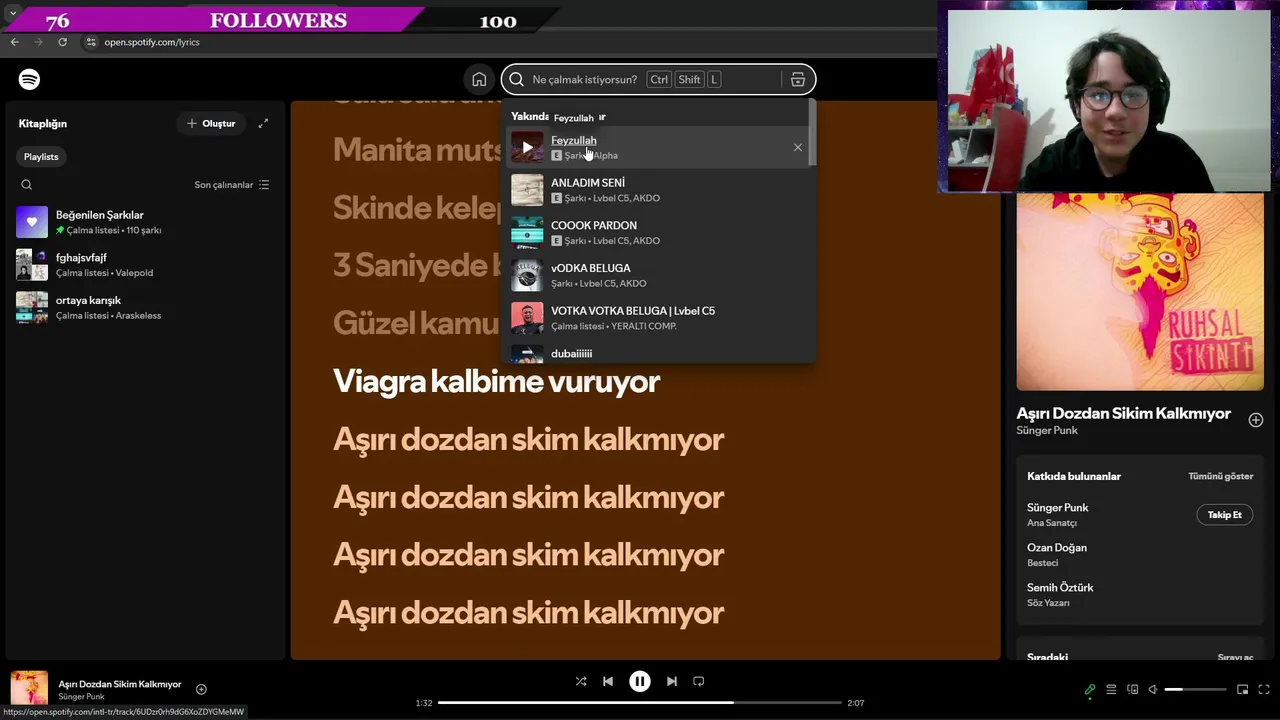Expand the library with the arrows icon
This screenshot has width=1280, height=720.
tap(263, 123)
